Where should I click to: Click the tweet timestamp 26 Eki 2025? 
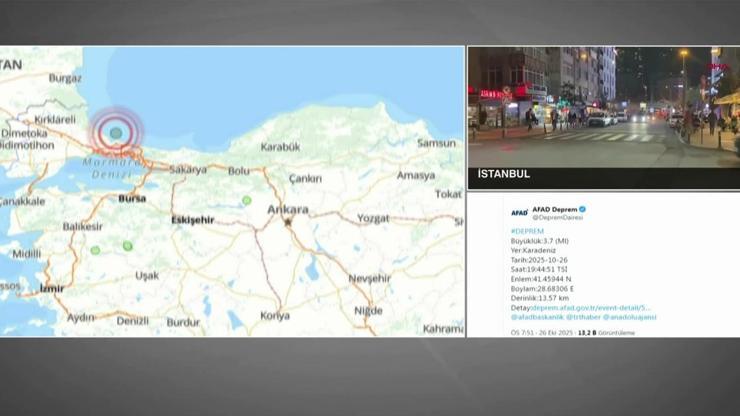(x=541, y=332)
